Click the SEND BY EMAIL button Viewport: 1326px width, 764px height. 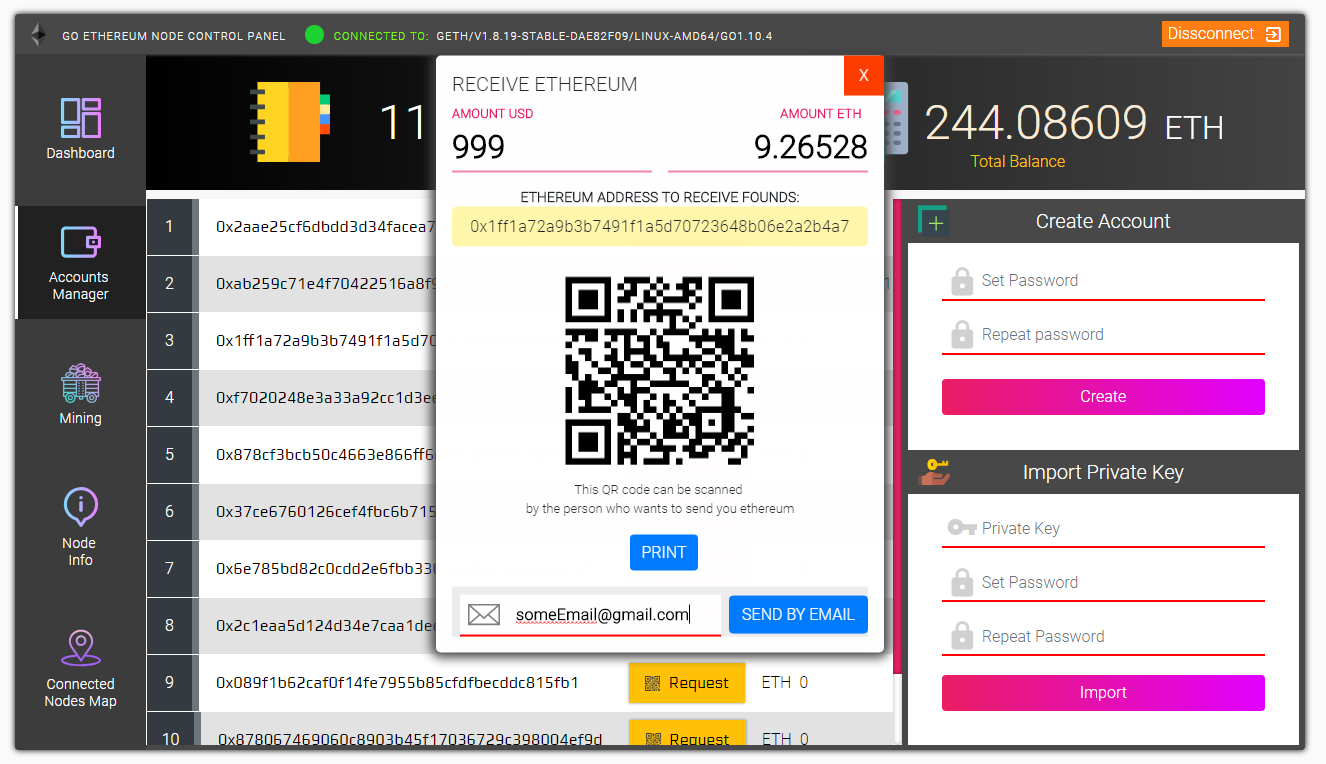tap(798, 615)
